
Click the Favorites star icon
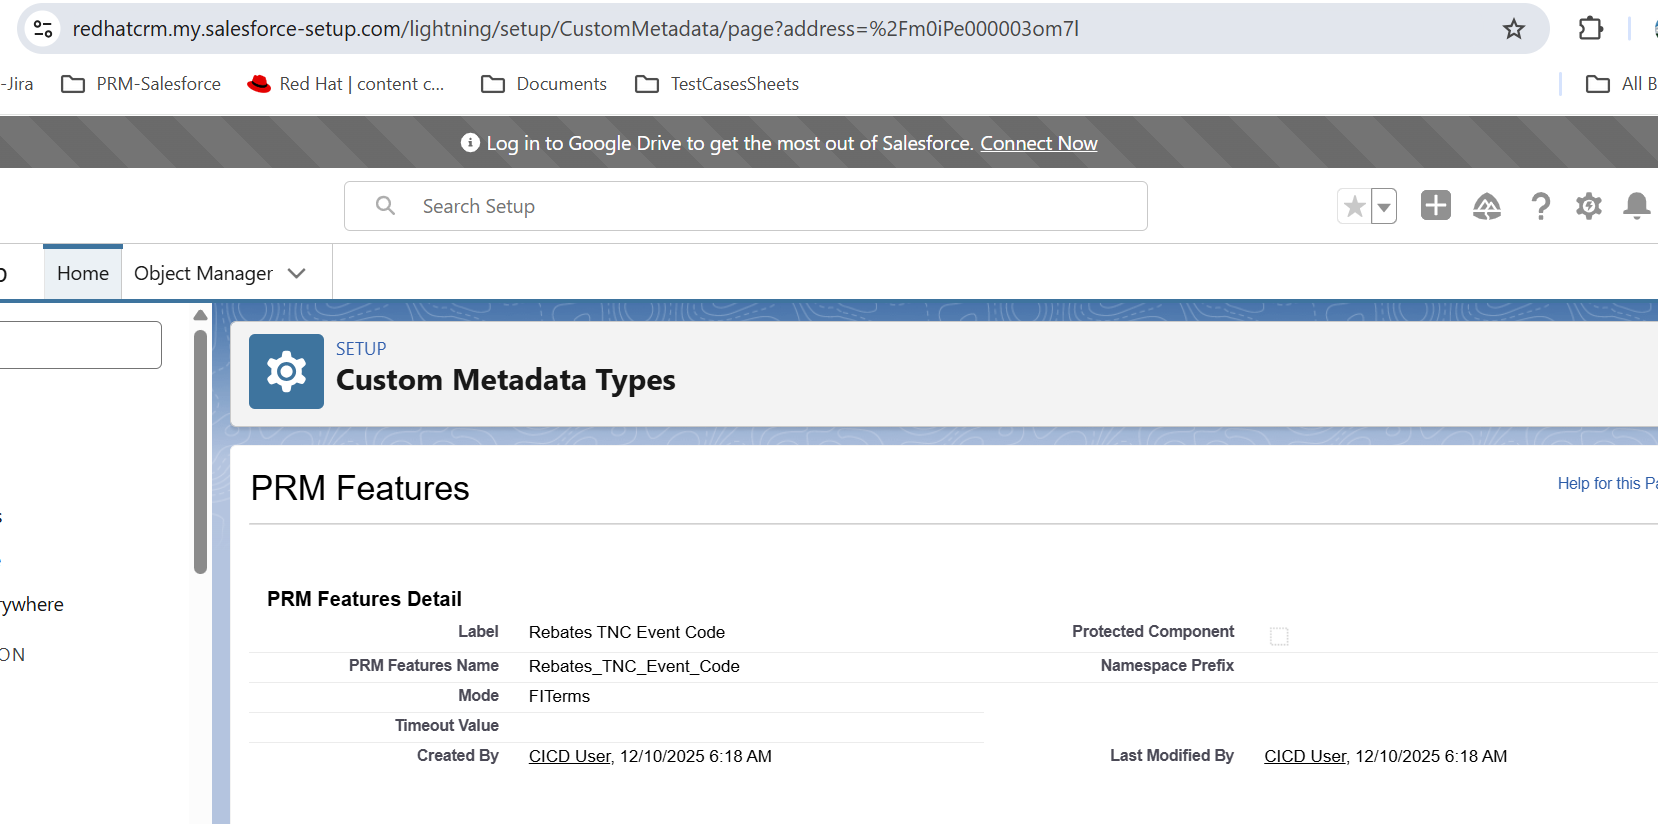pos(1355,207)
